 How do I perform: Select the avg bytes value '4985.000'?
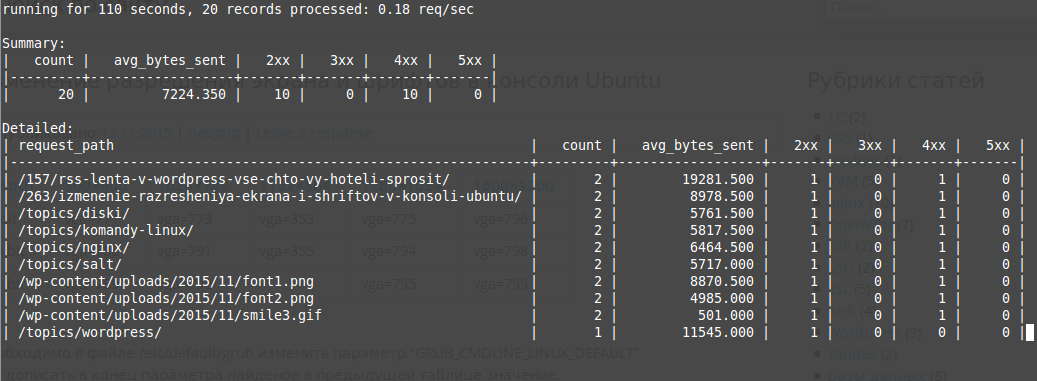coord(722,298)
